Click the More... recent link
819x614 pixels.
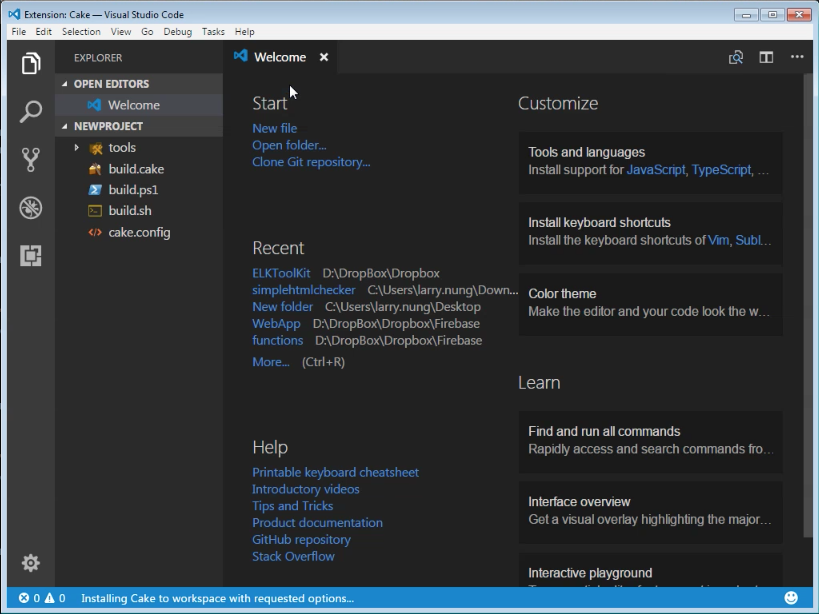271,362
